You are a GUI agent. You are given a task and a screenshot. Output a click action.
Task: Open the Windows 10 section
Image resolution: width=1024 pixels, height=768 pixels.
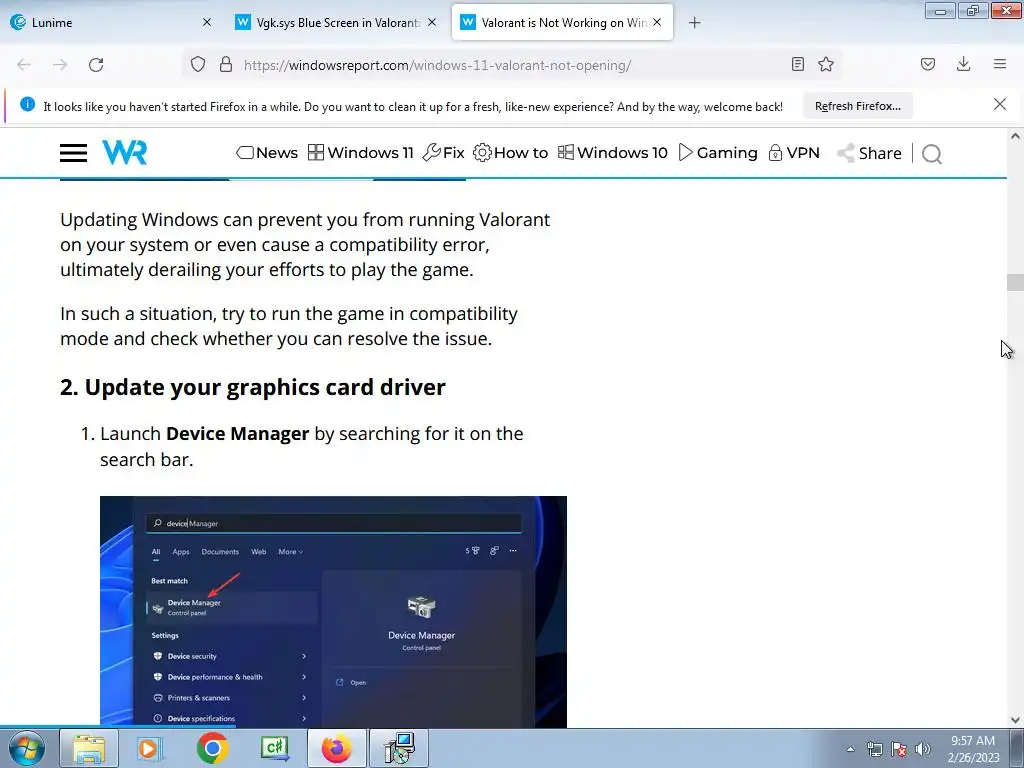613,153
